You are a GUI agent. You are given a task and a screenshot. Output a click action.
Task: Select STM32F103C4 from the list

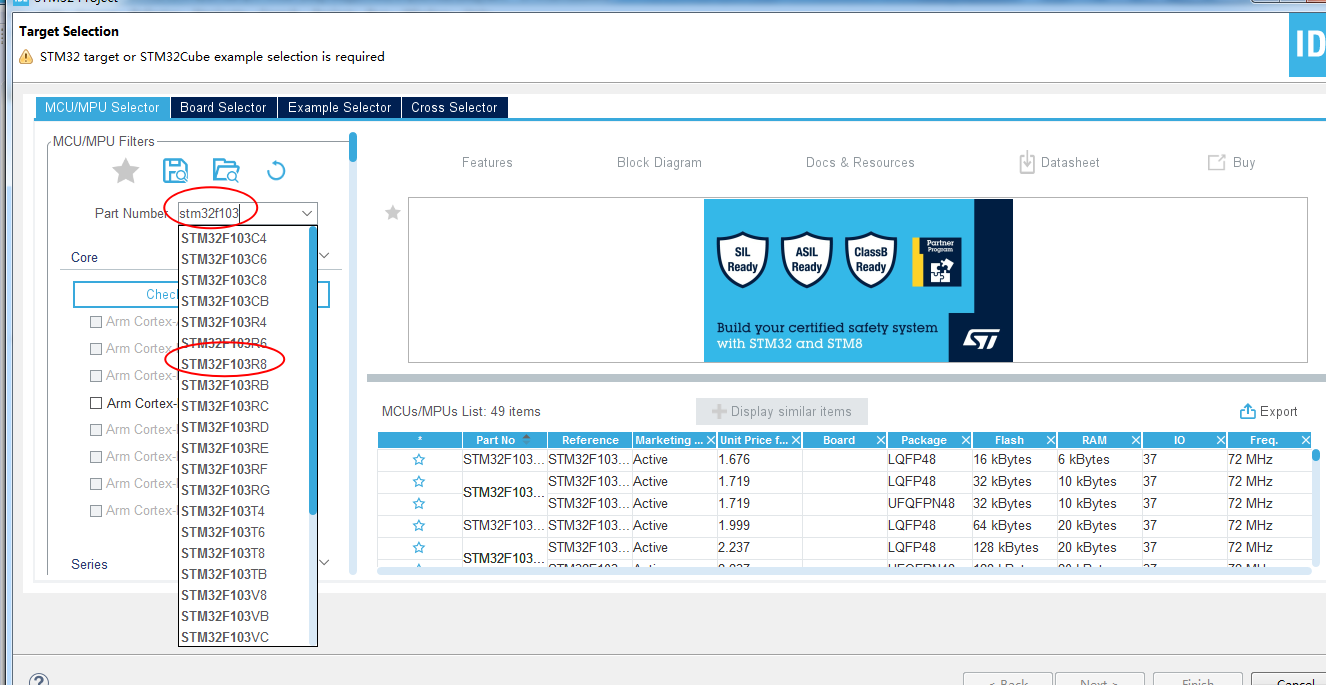224,238
